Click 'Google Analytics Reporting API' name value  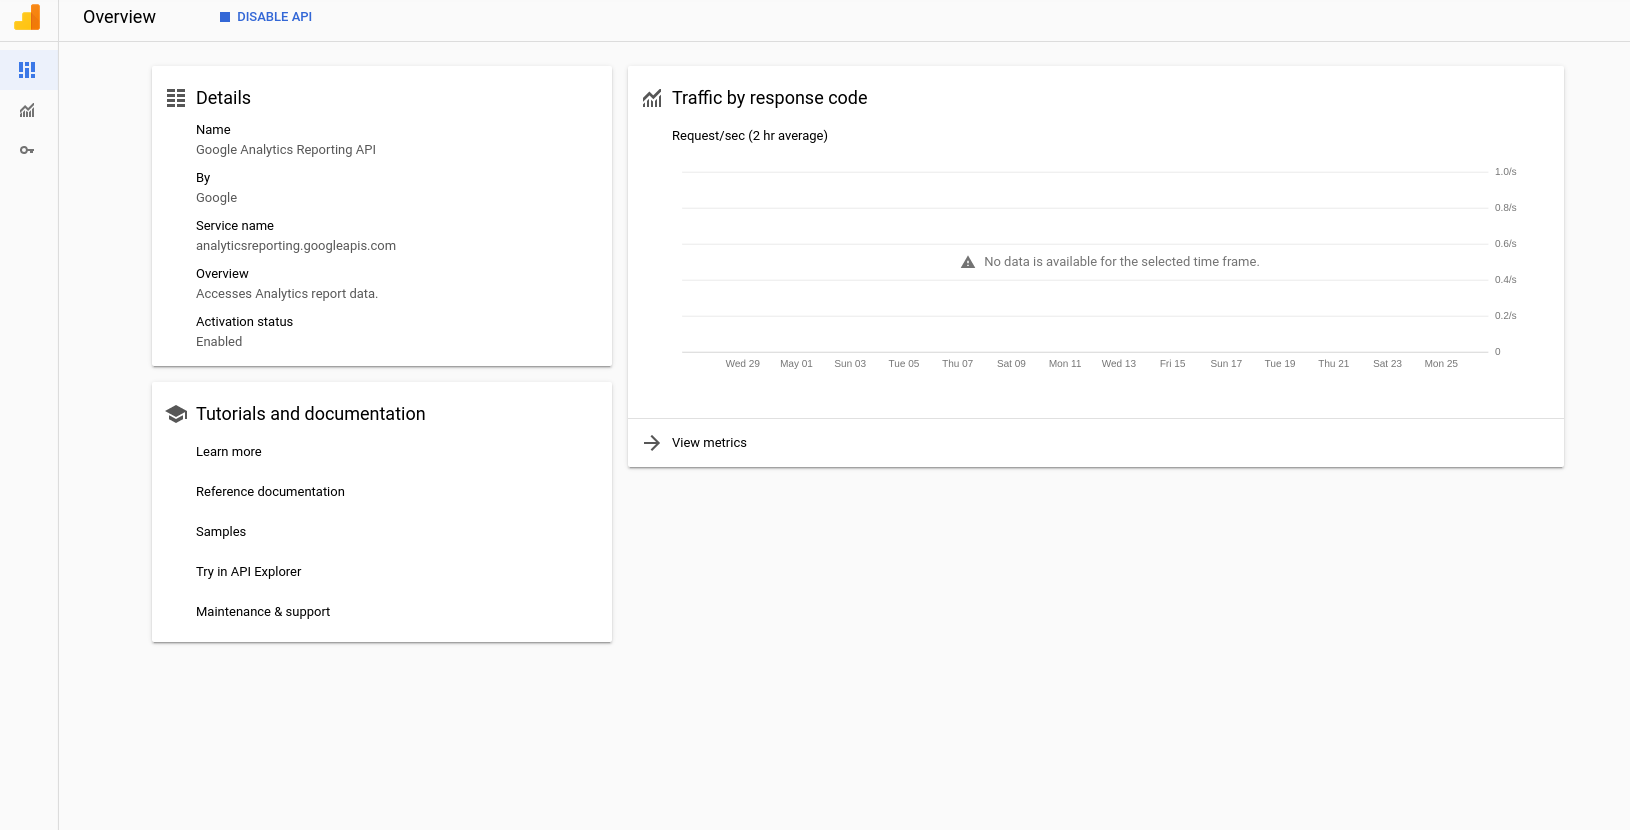click(286, 150)
